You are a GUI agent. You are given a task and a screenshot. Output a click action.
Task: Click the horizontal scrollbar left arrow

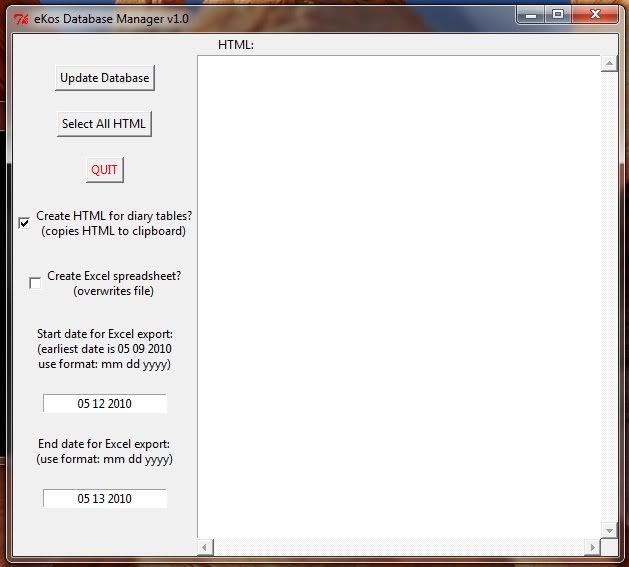pyautogui.click(x=205, y=547)
